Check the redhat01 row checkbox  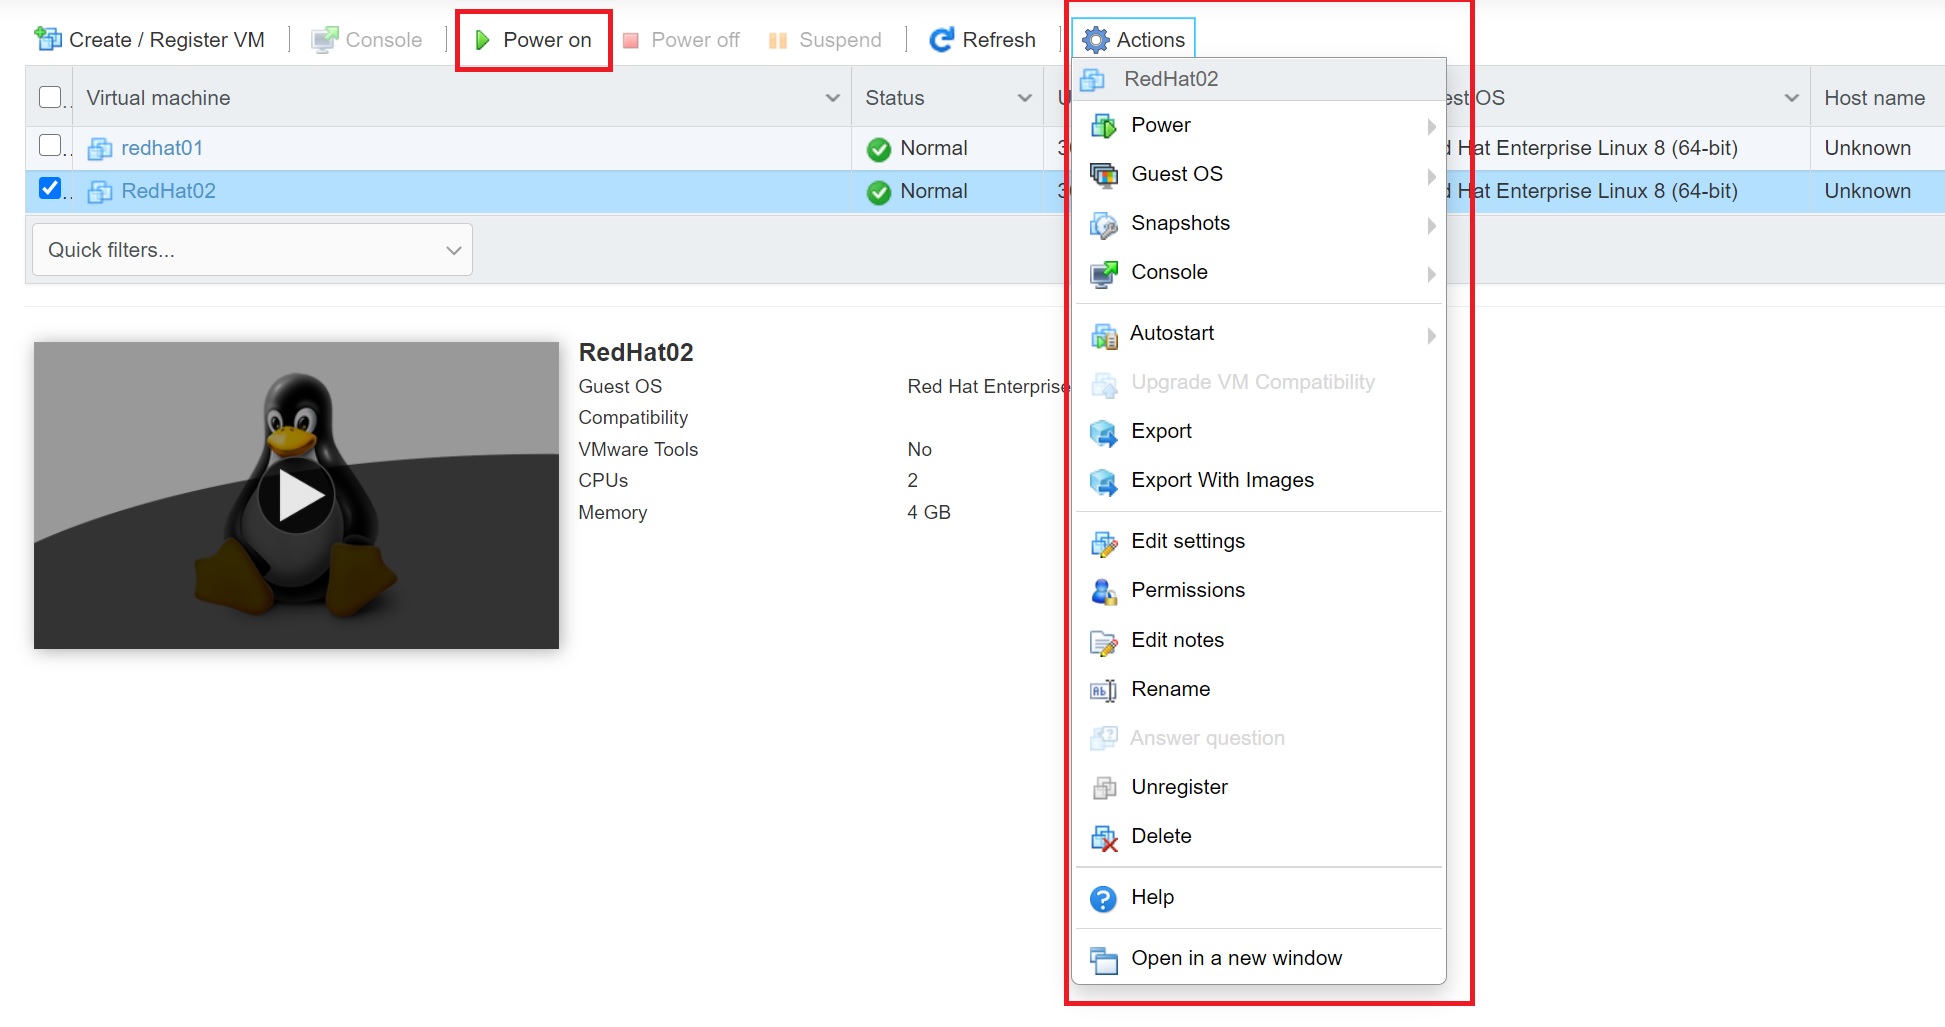click(50, 145)
